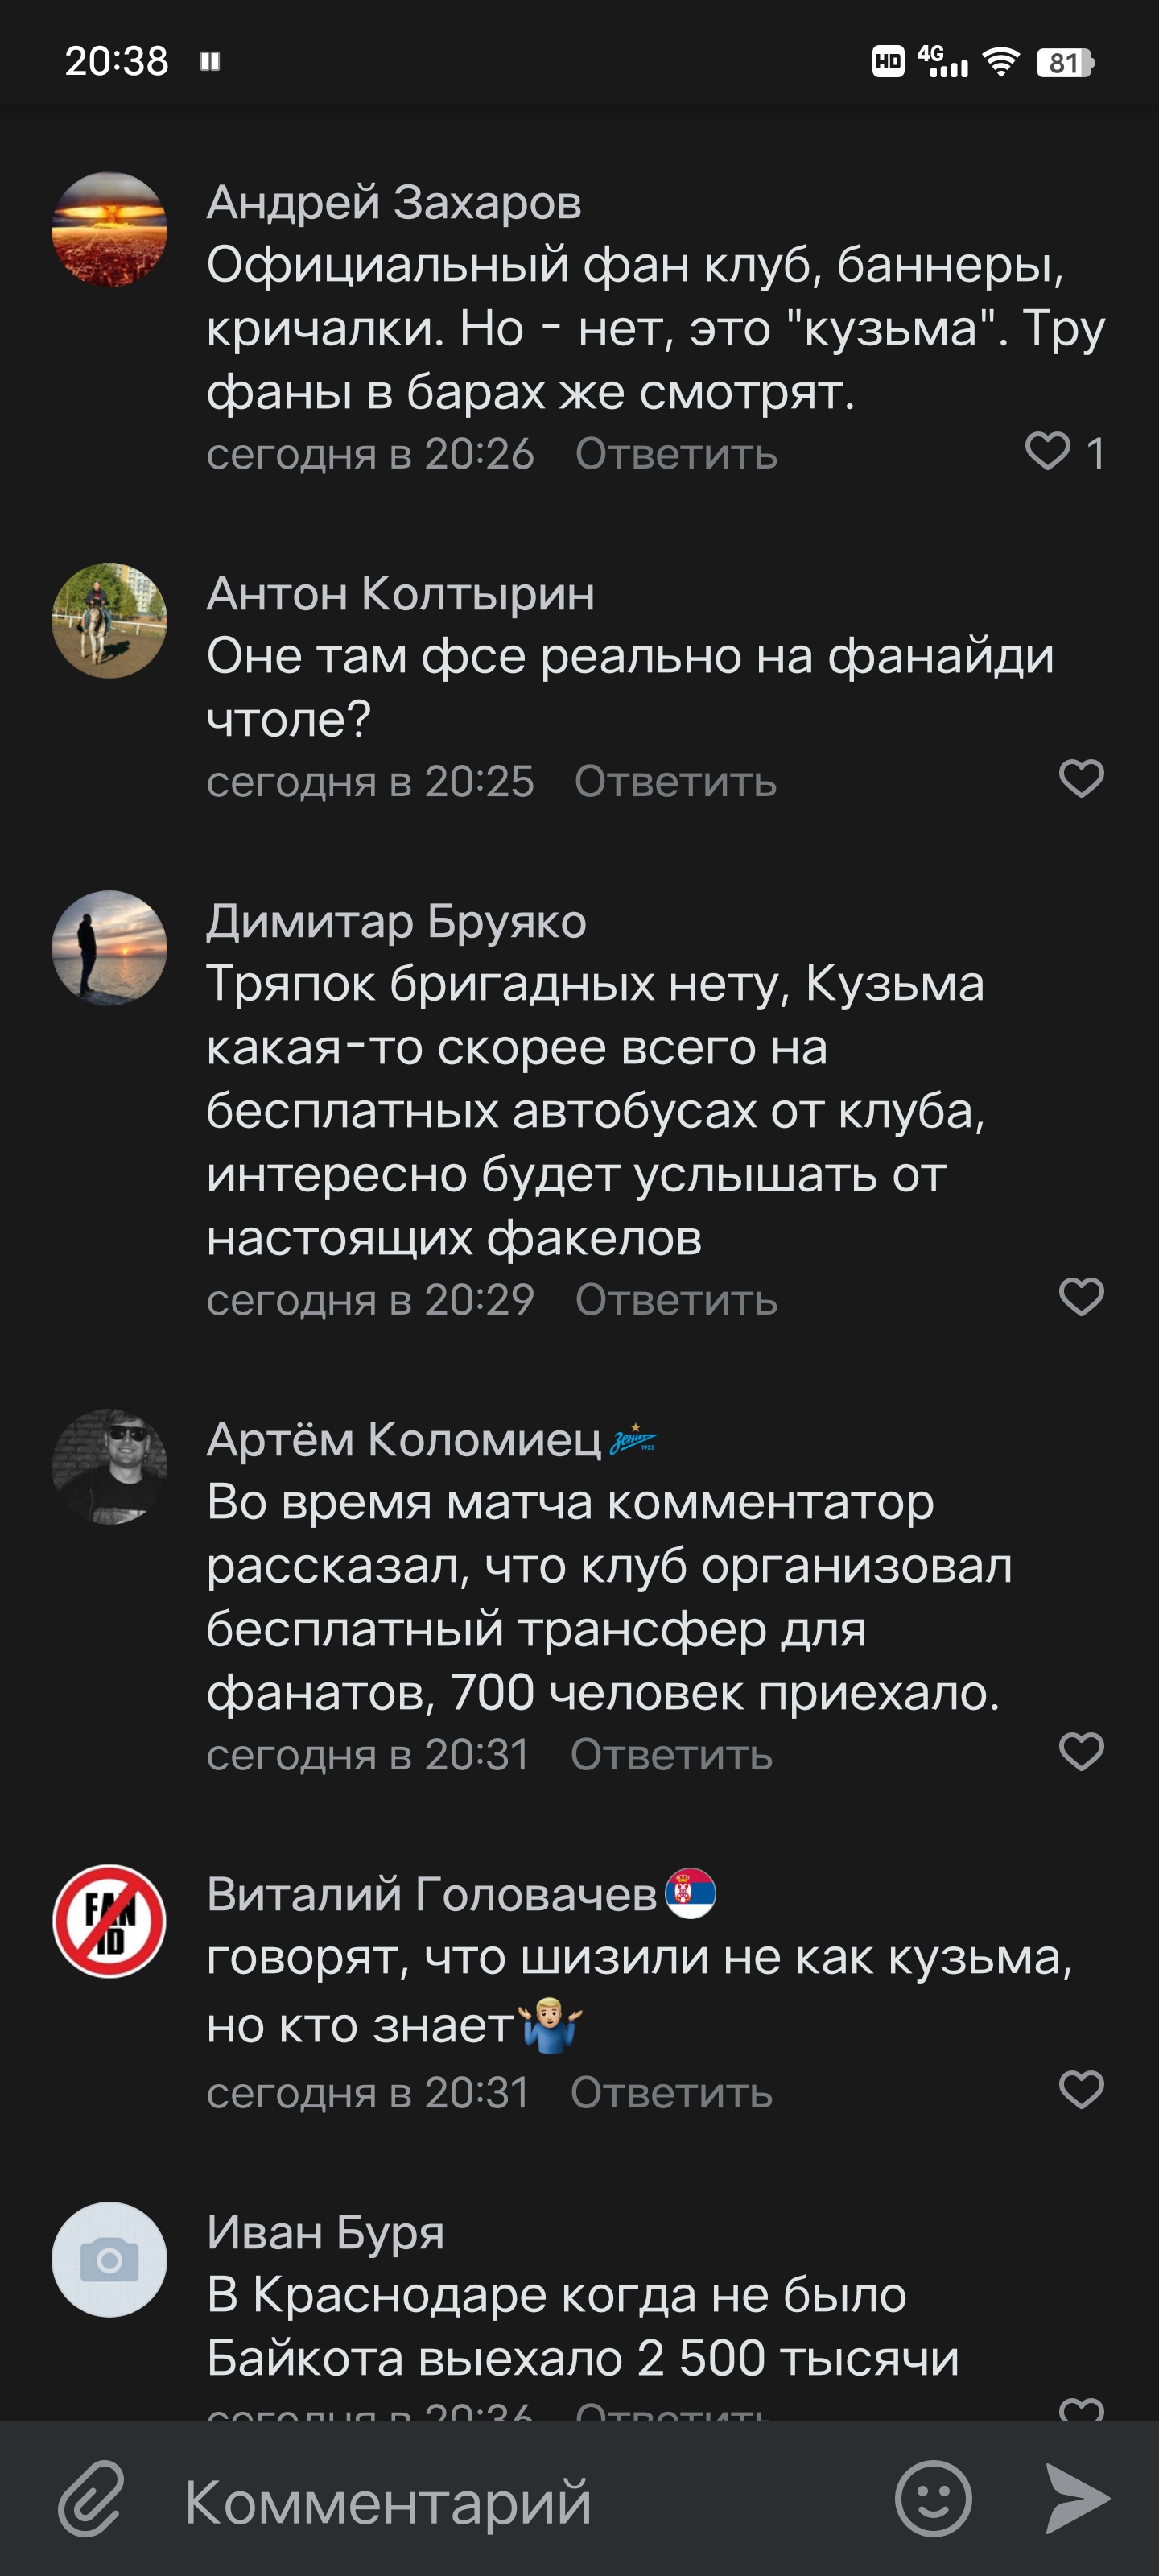Click Ответить under Артём Коломиец's comment
Viewport: 1159px width, 2576px height.
(x=671, y=1755)
